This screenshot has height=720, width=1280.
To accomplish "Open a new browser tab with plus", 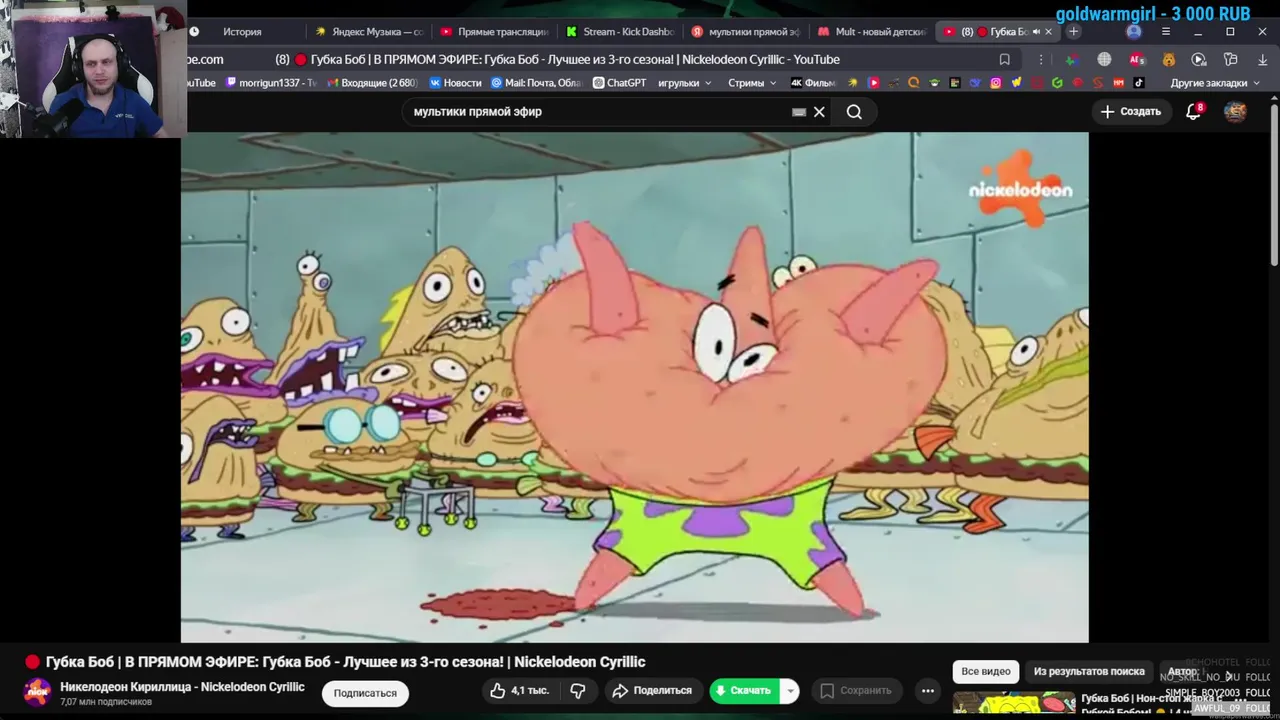I will pos(1074,32).
